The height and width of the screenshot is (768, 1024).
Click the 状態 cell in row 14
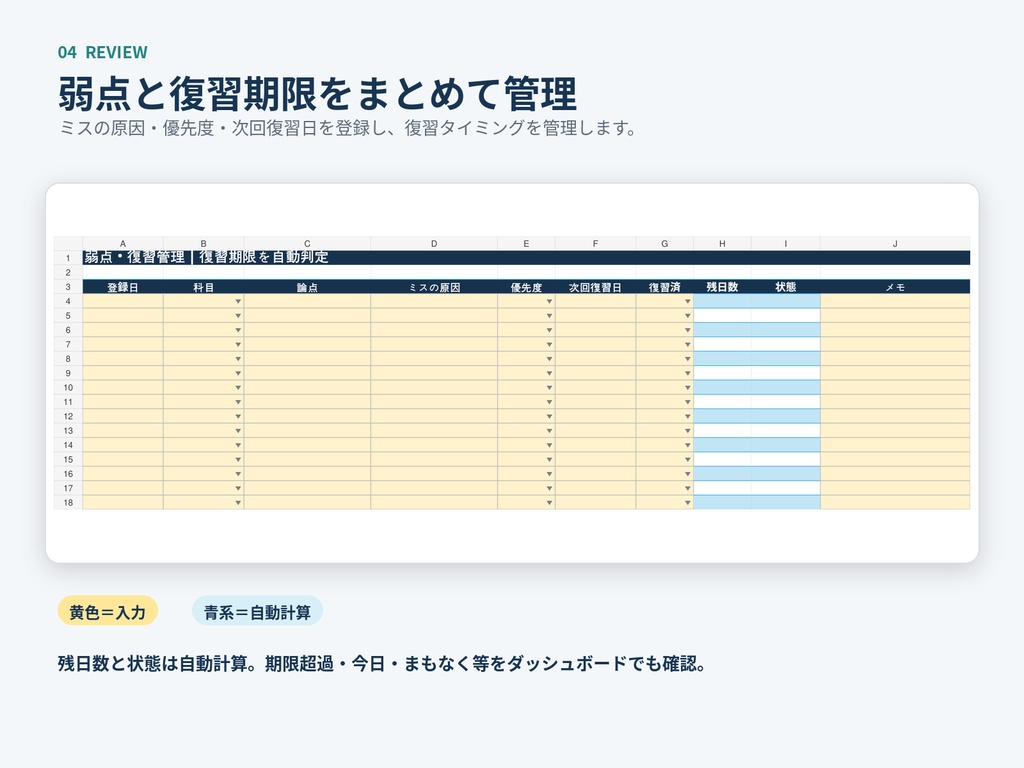point(786,445)
